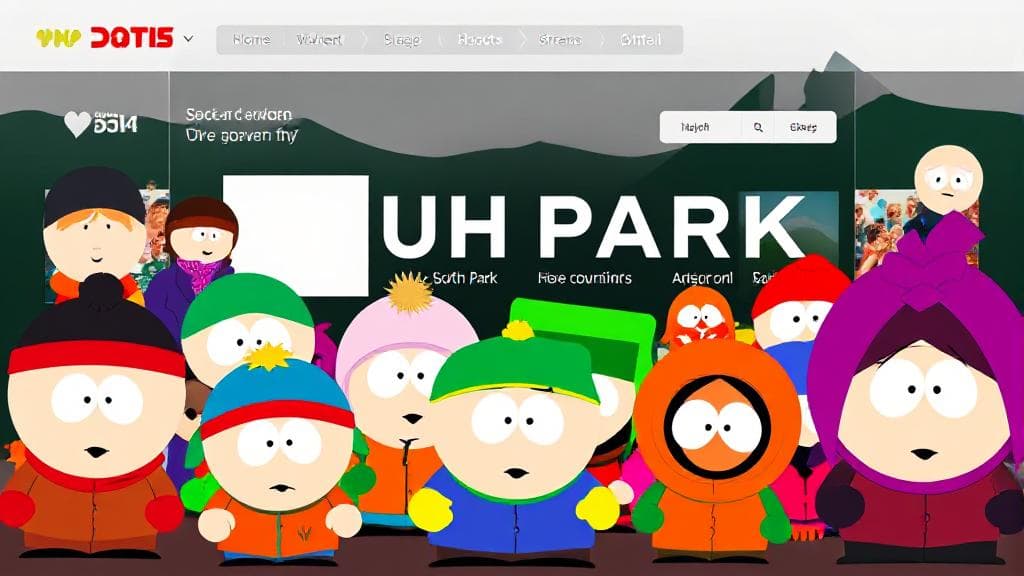The image size is (1024, 576).
Task: Click the magnifying glass search icon
Action: 758,127
